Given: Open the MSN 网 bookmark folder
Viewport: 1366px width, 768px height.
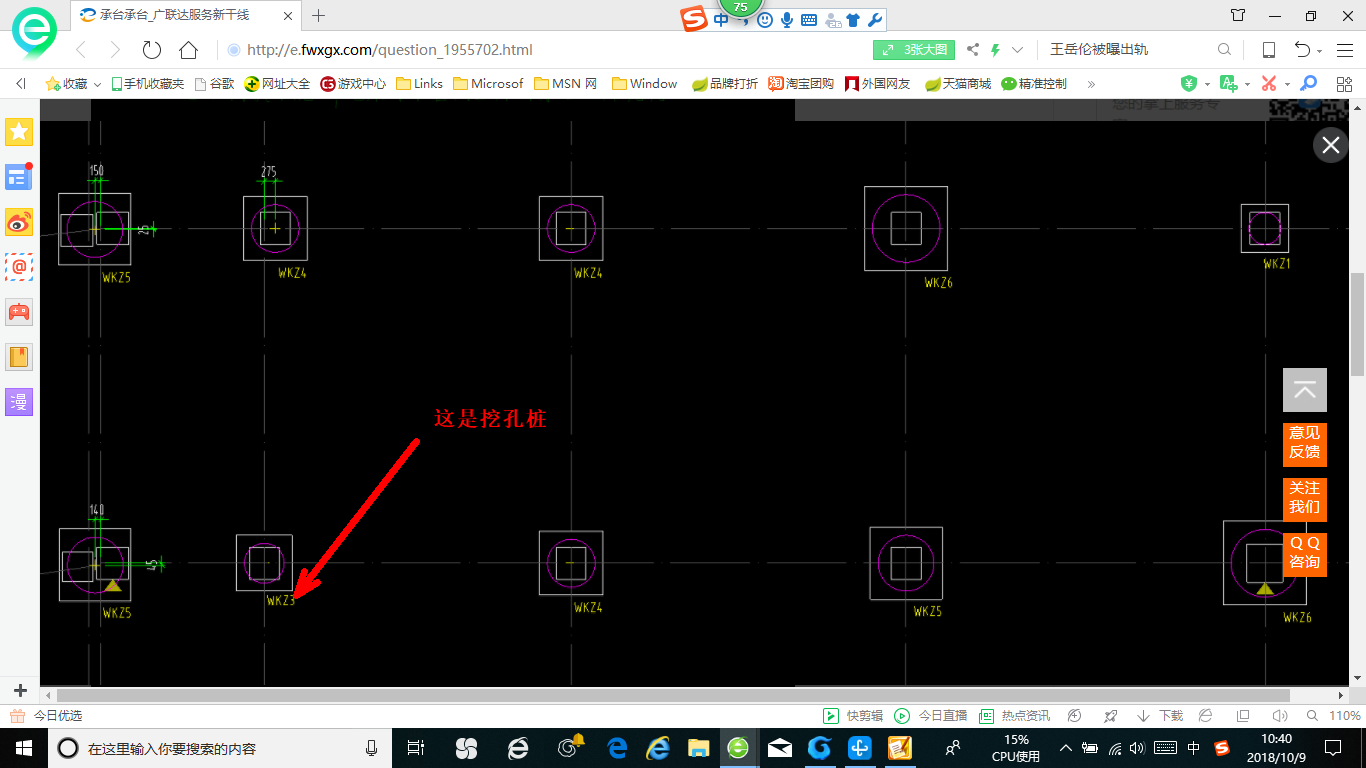Looking at the screenshot, I should click(566, 84).
